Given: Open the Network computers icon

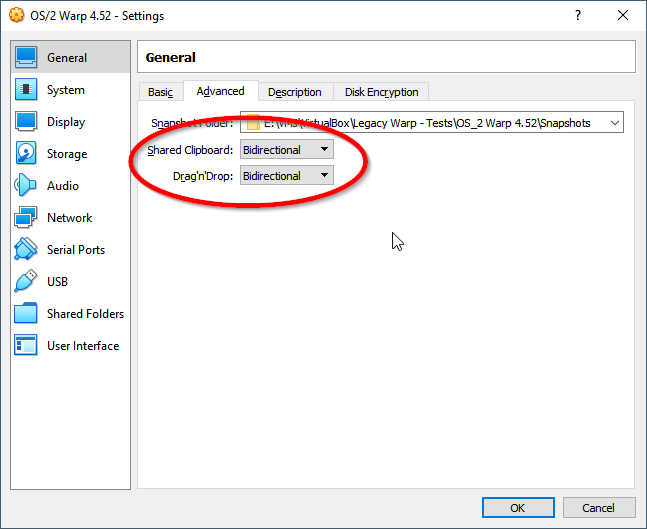Looking at the screenshot, I should point(26,217).
